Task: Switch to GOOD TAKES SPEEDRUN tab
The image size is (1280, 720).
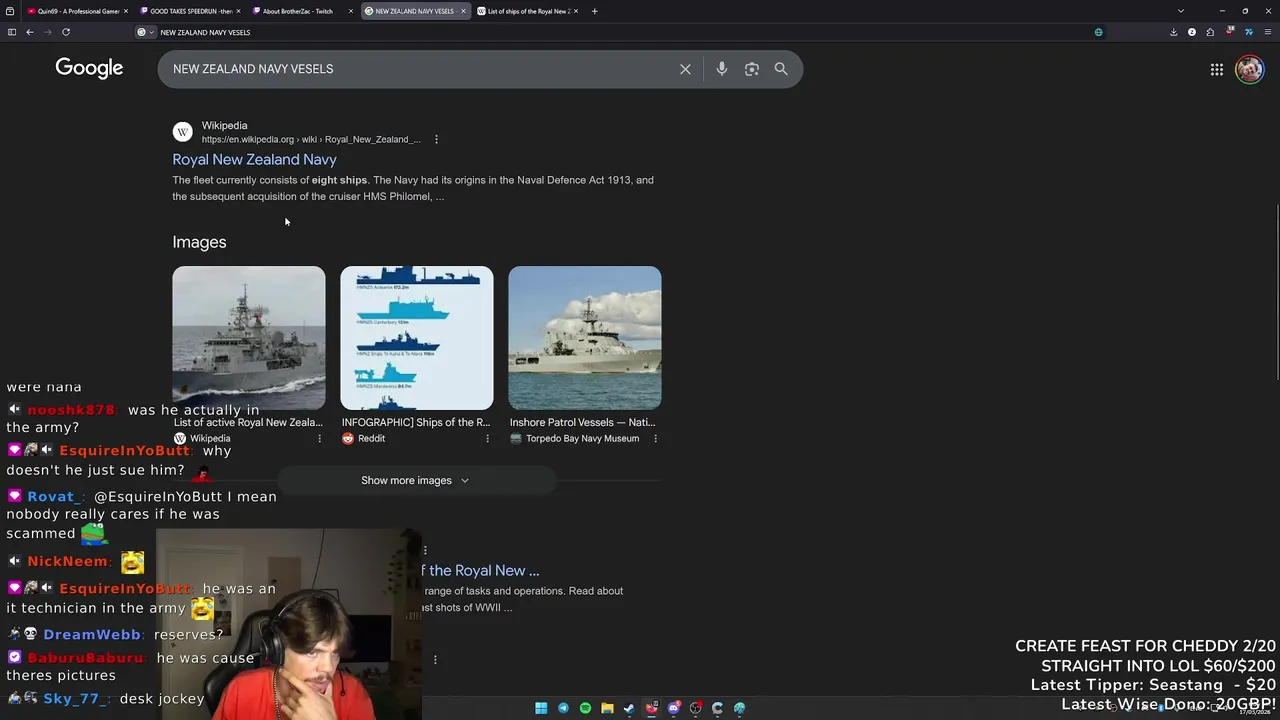Action: [x=190, y=11]
